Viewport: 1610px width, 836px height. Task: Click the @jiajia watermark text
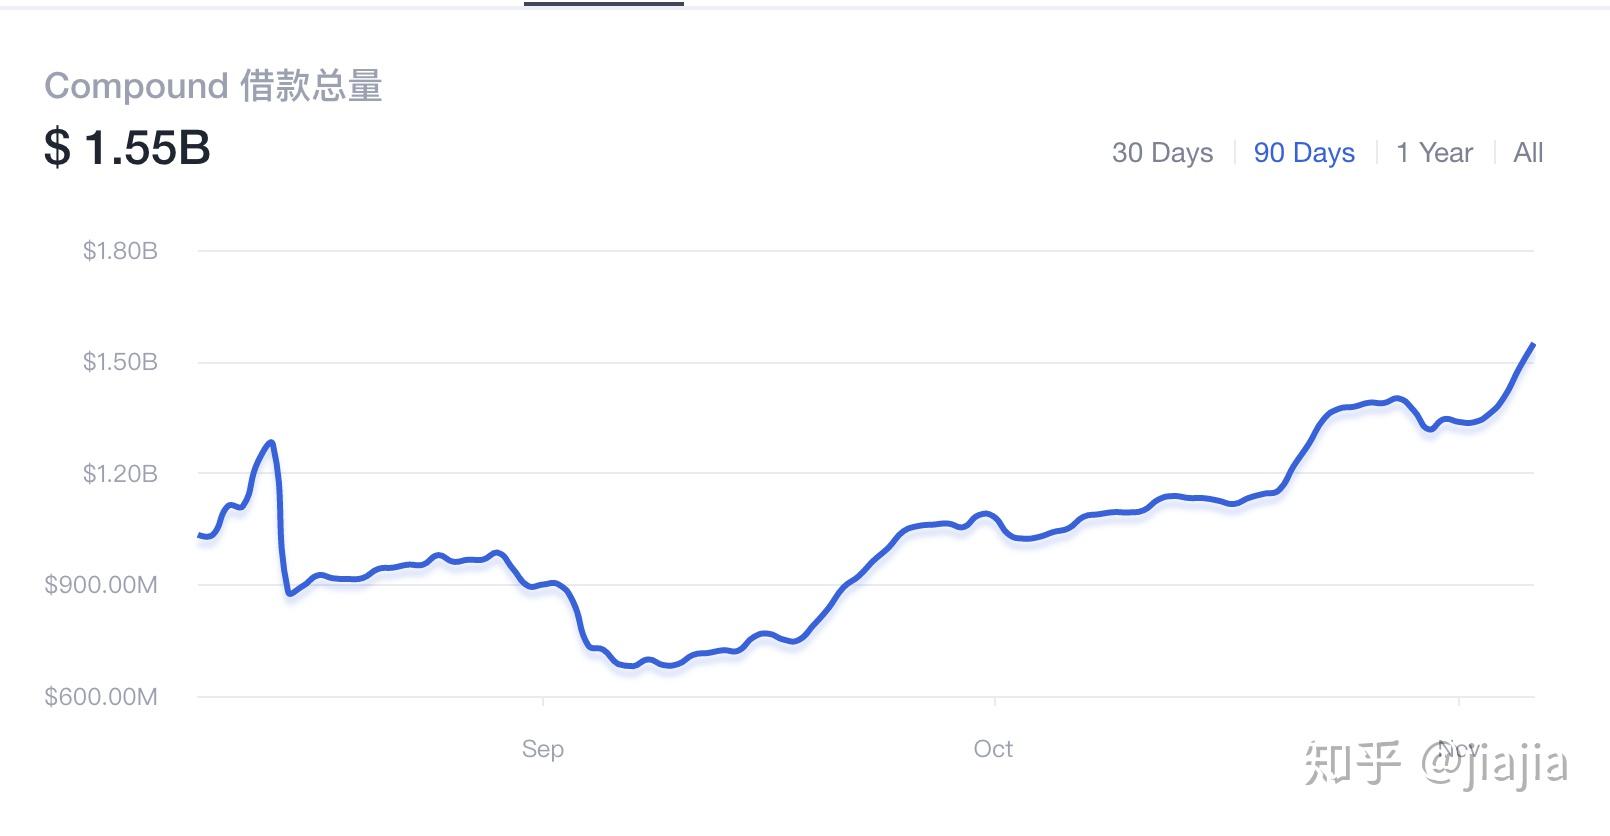(1495, 765)
